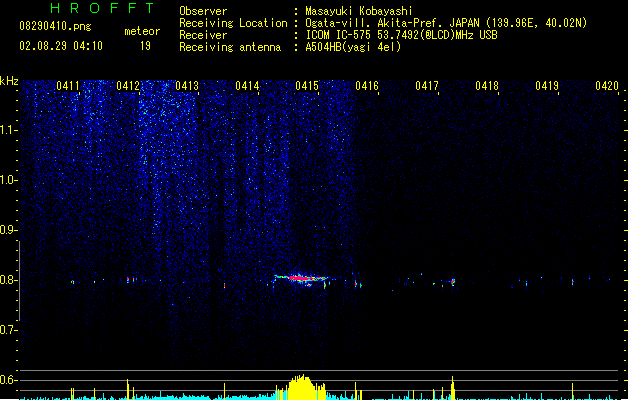Click the 0414 time marker

tap(247, 86)
